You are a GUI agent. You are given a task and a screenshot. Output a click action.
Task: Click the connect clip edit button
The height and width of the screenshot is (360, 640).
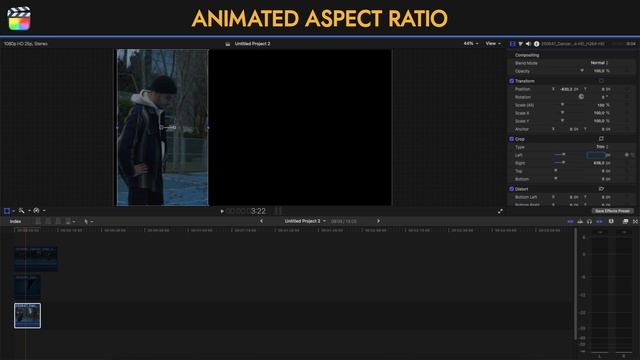(38, 221)
